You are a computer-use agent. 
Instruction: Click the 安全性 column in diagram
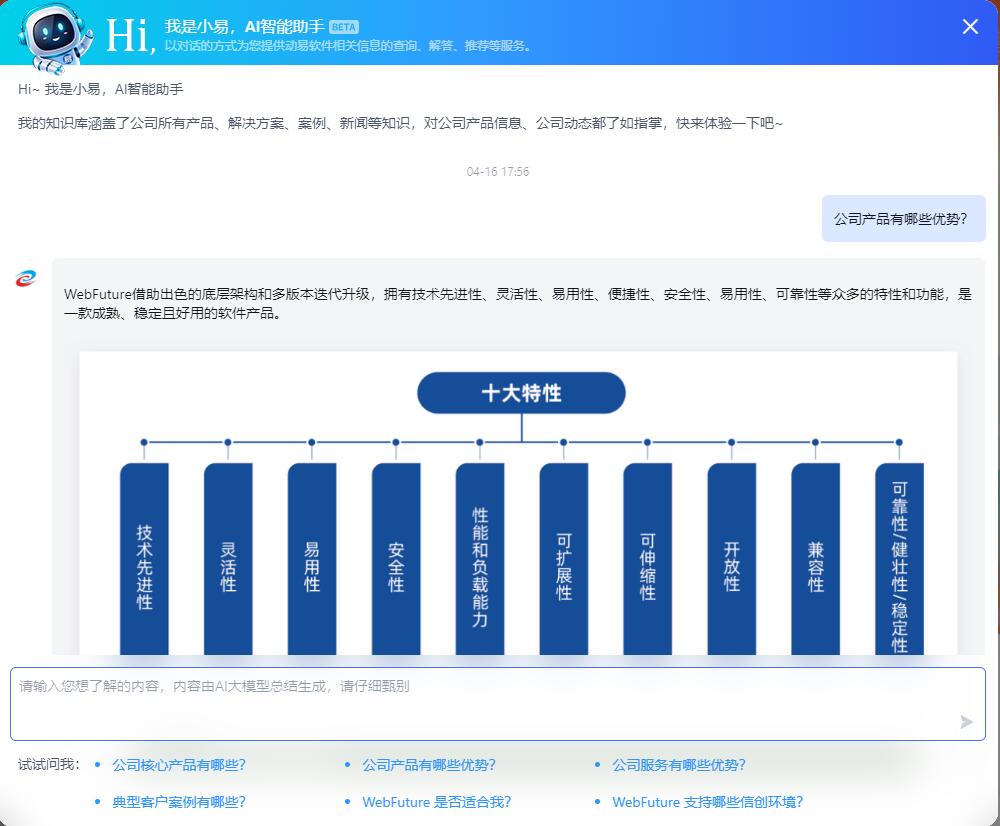pos(396,560)
